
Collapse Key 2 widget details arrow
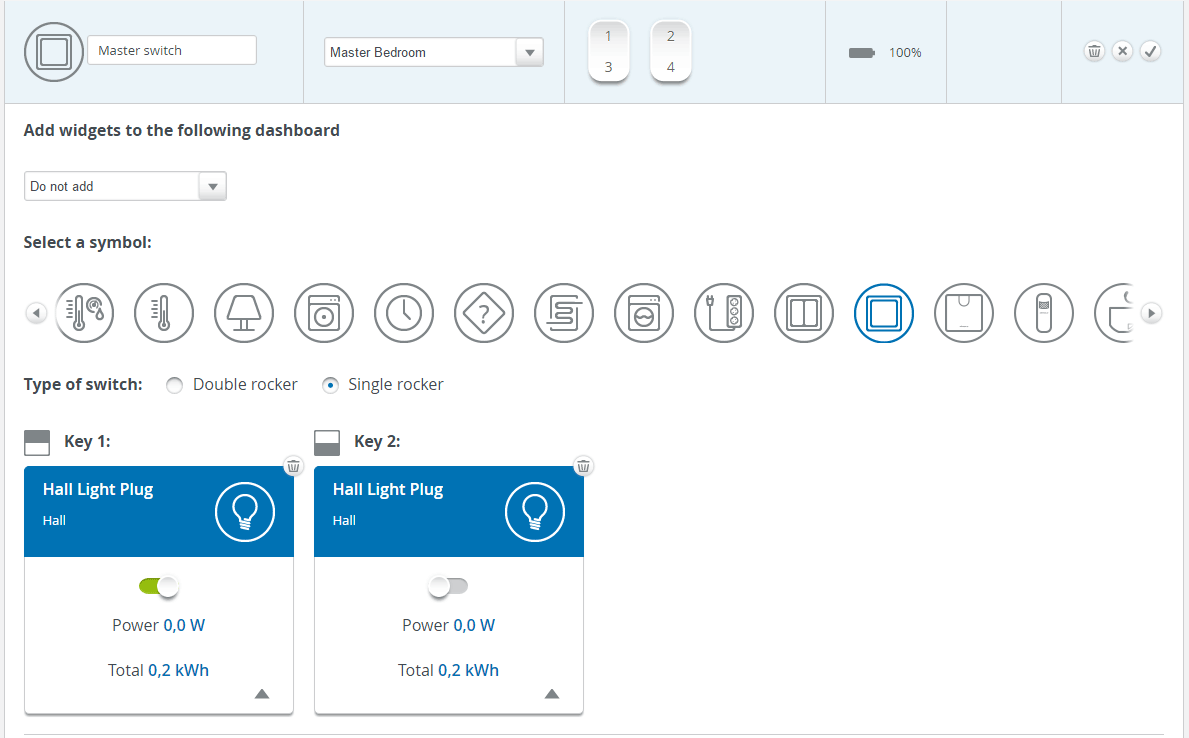[552, 694]
